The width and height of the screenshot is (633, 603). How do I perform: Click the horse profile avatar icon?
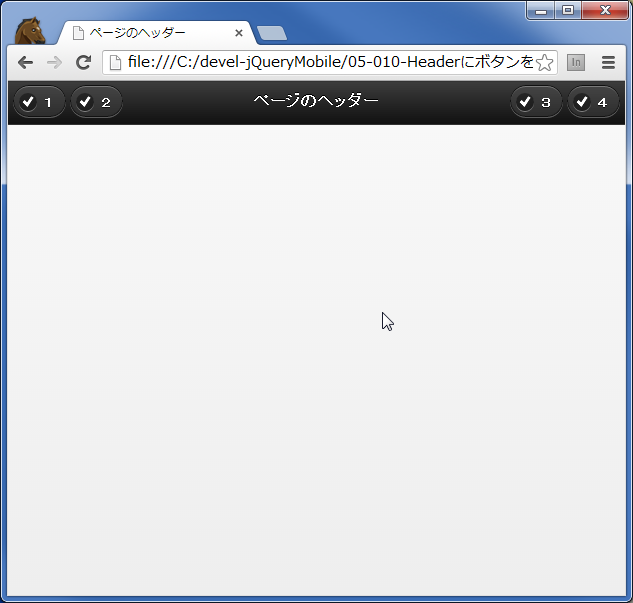coord(30,31)
